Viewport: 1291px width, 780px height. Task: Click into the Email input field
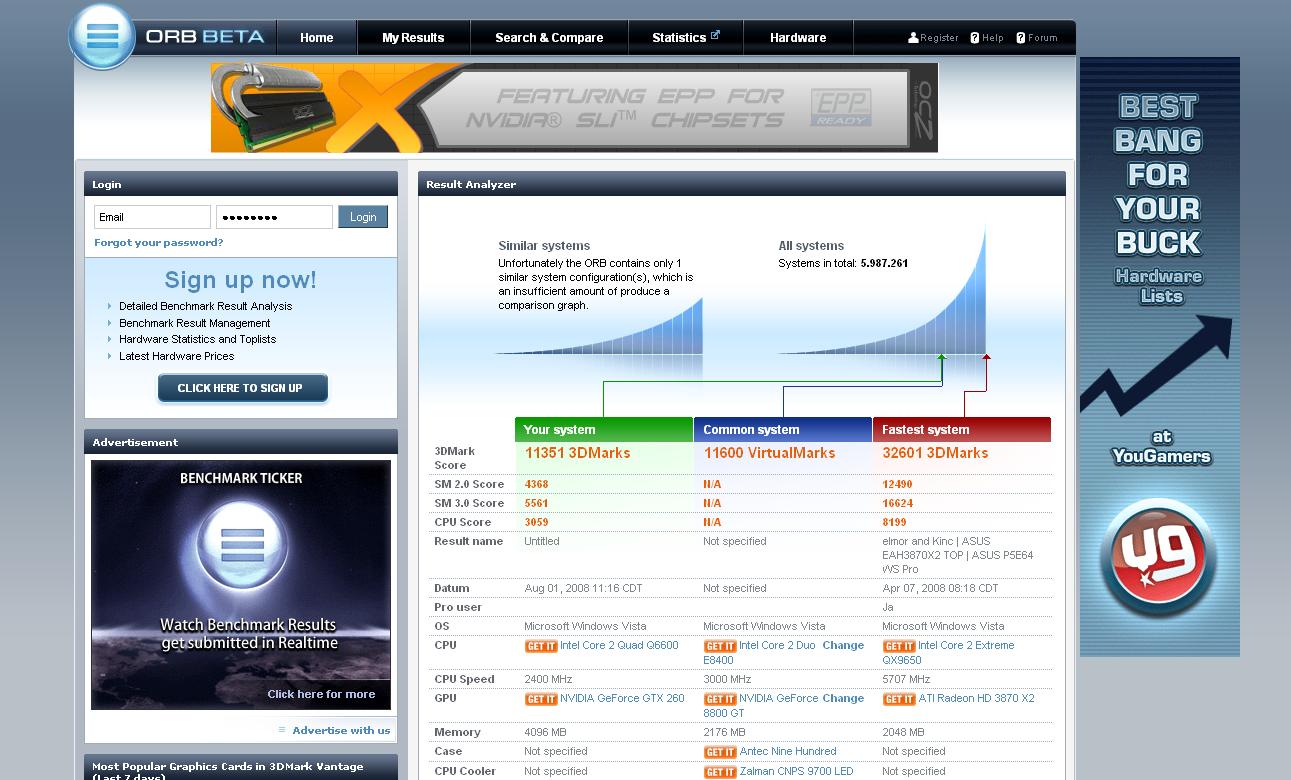[152, 217]
